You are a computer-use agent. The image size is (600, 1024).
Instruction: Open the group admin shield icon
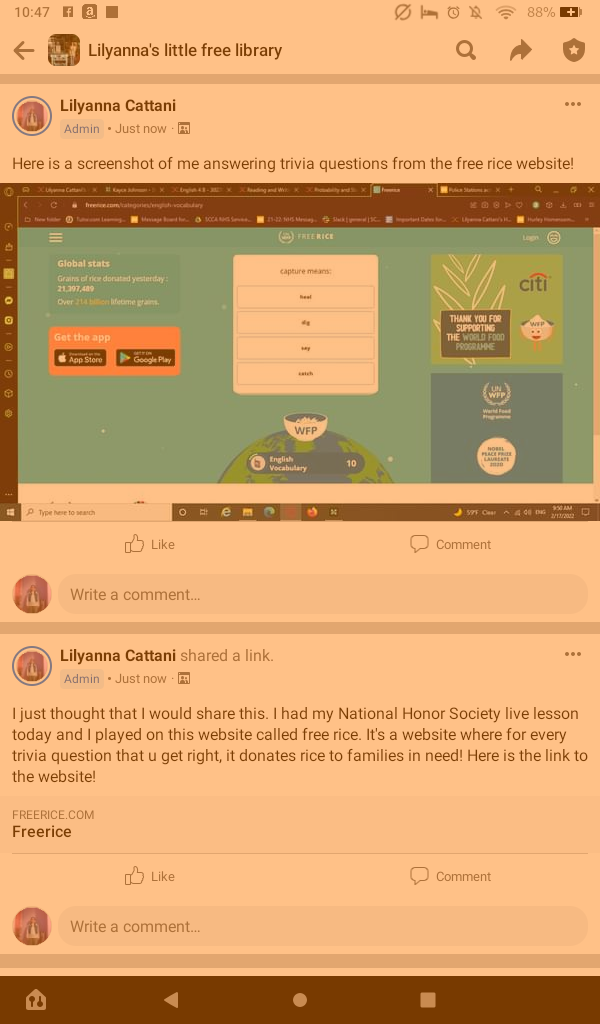pyautogui.click(x=574, y=50)
